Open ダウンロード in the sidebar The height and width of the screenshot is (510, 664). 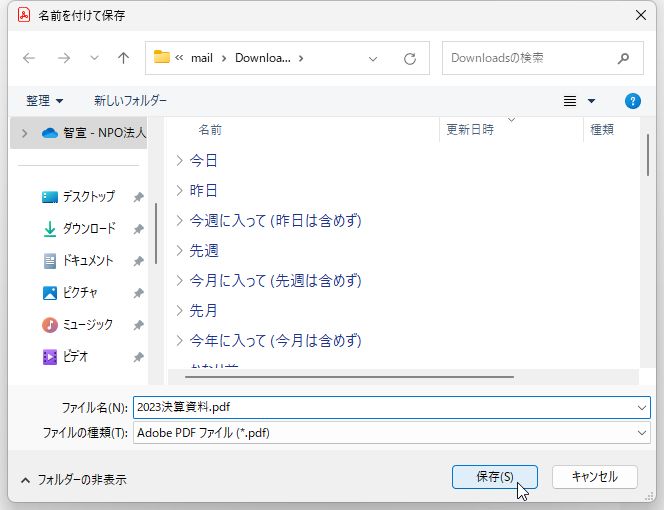[x=89, y=229]
